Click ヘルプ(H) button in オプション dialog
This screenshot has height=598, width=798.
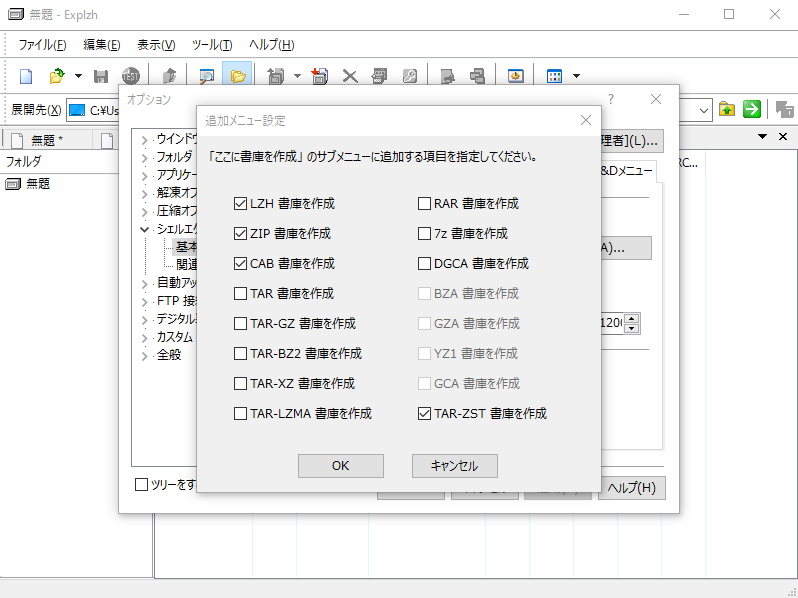coord(632,488)
